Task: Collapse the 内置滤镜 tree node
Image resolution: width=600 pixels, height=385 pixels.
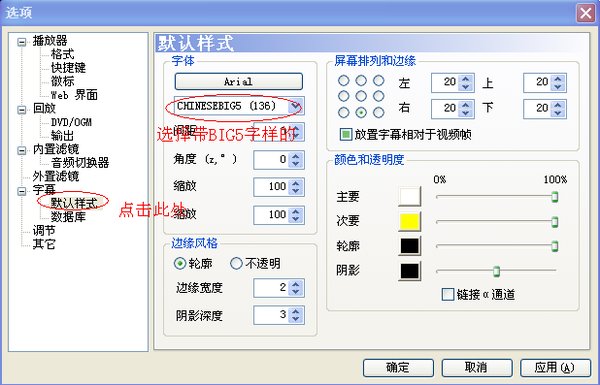Action: pos(22,150)
